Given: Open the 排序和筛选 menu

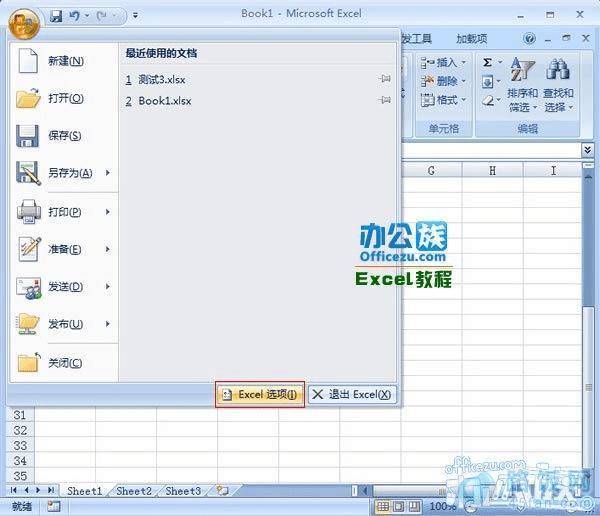Looking at the screenshot, I should click(523, 85).
